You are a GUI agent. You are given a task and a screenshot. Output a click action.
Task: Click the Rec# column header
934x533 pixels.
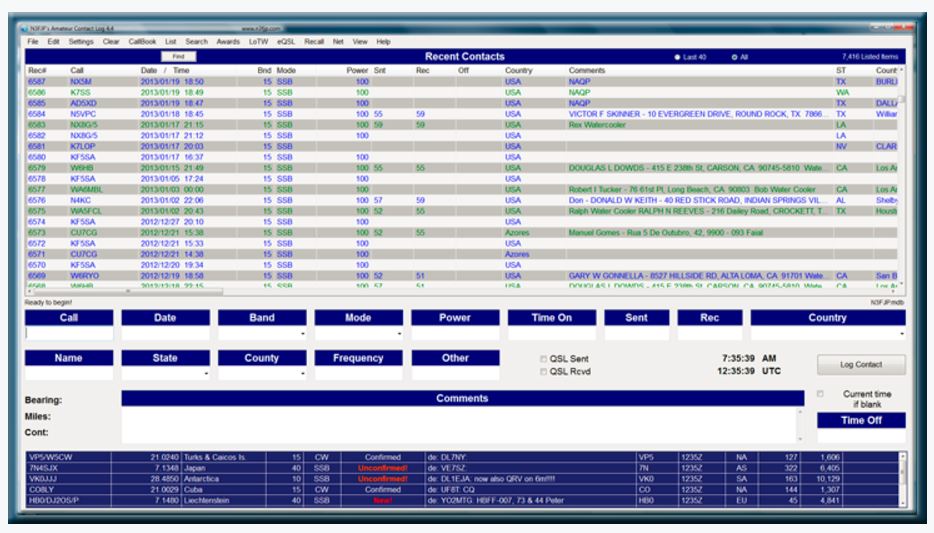(x=37, y=70)
